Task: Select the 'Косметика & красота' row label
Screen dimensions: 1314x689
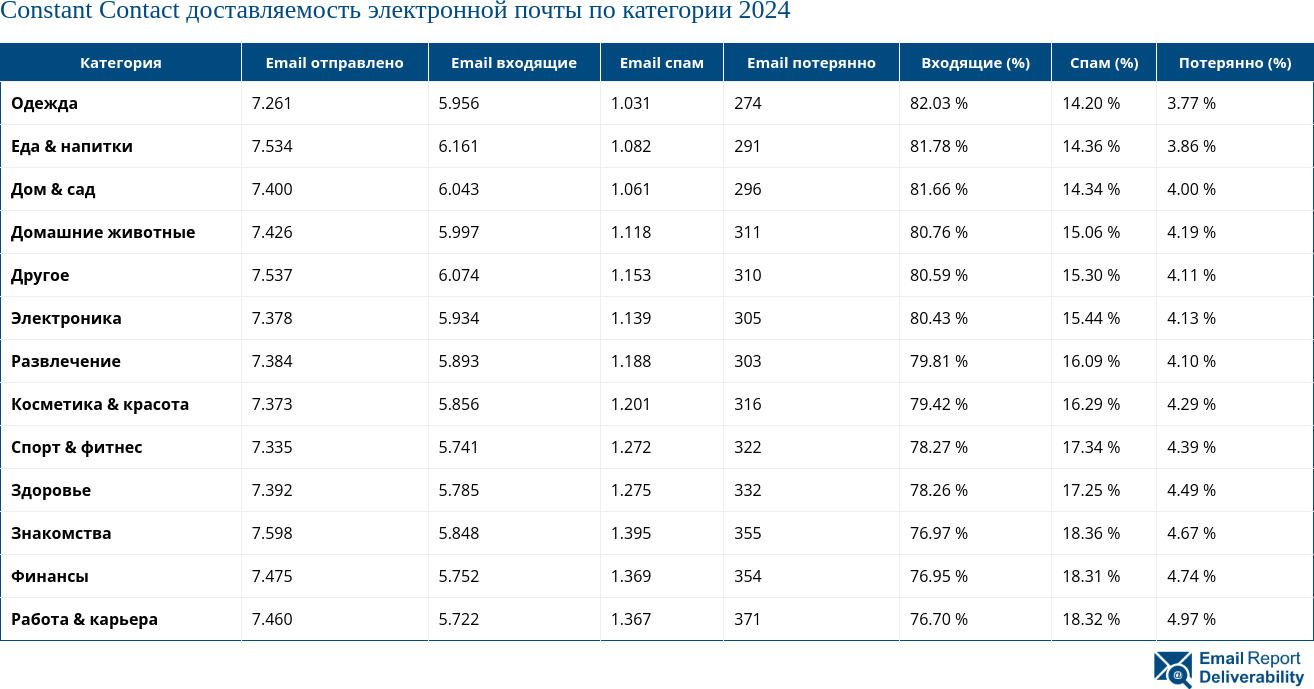Action: click(x=100, y=404)
